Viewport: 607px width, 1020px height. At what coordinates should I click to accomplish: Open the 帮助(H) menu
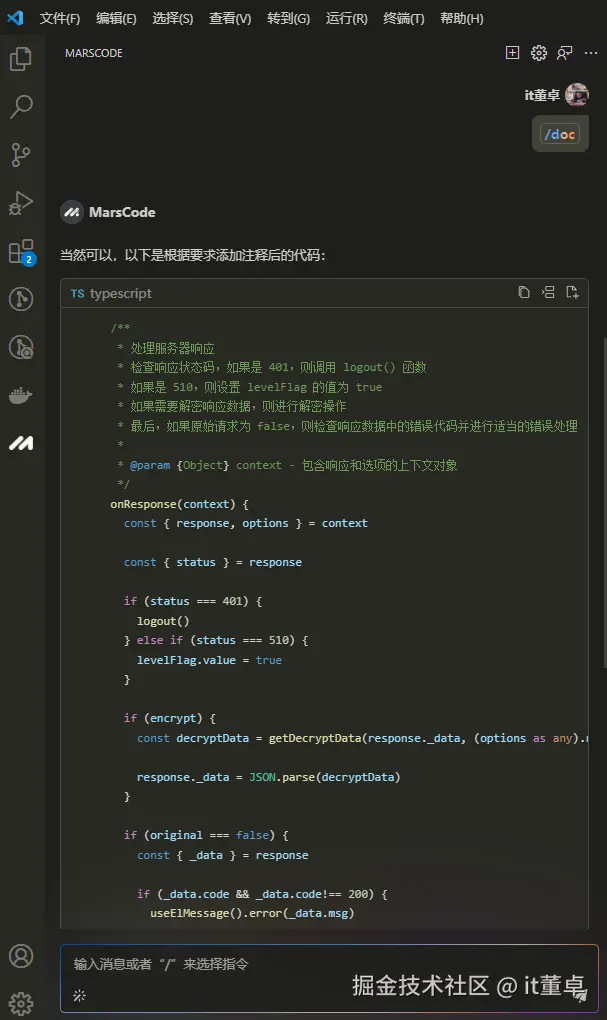(461, 18)
